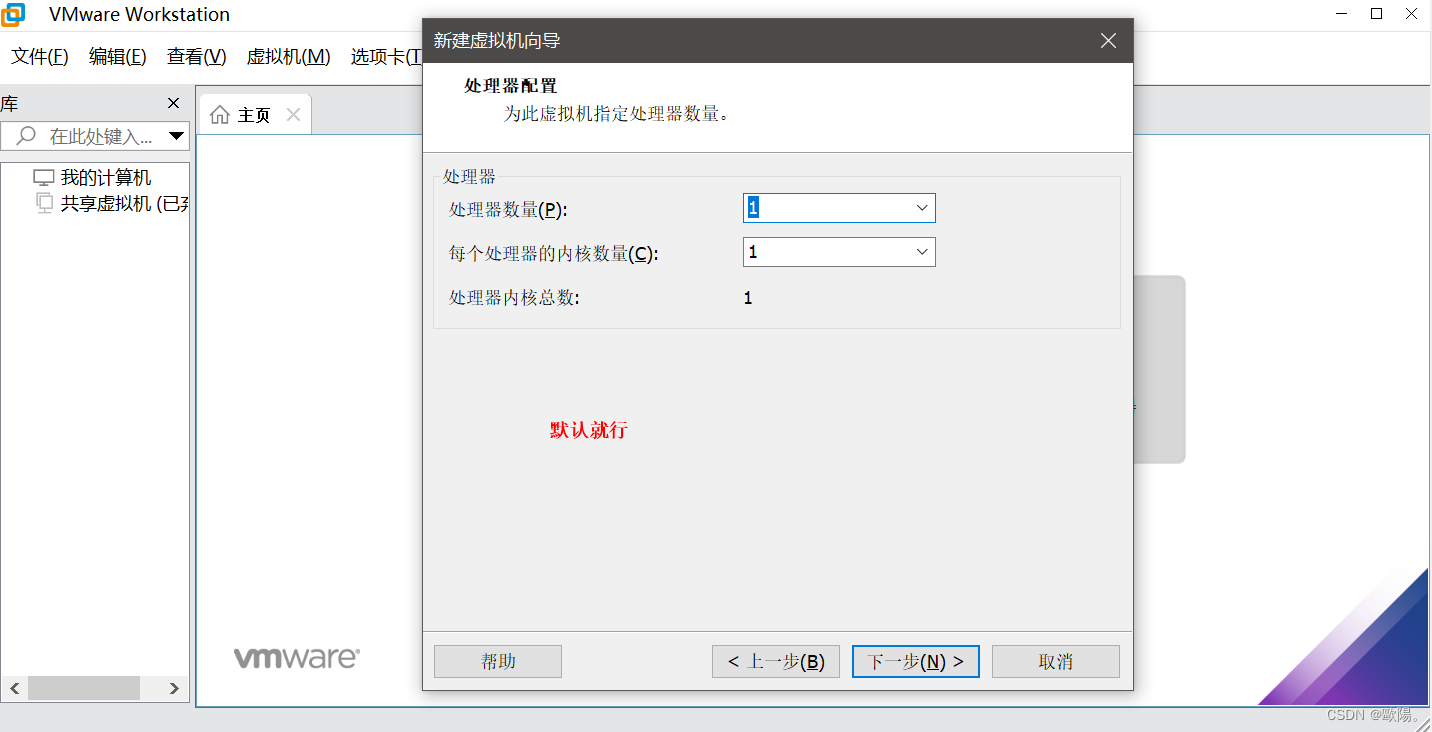Select 共享虚拟机 in the library tree
This screenshot has width=1432, height=732.
coord(125,203)
